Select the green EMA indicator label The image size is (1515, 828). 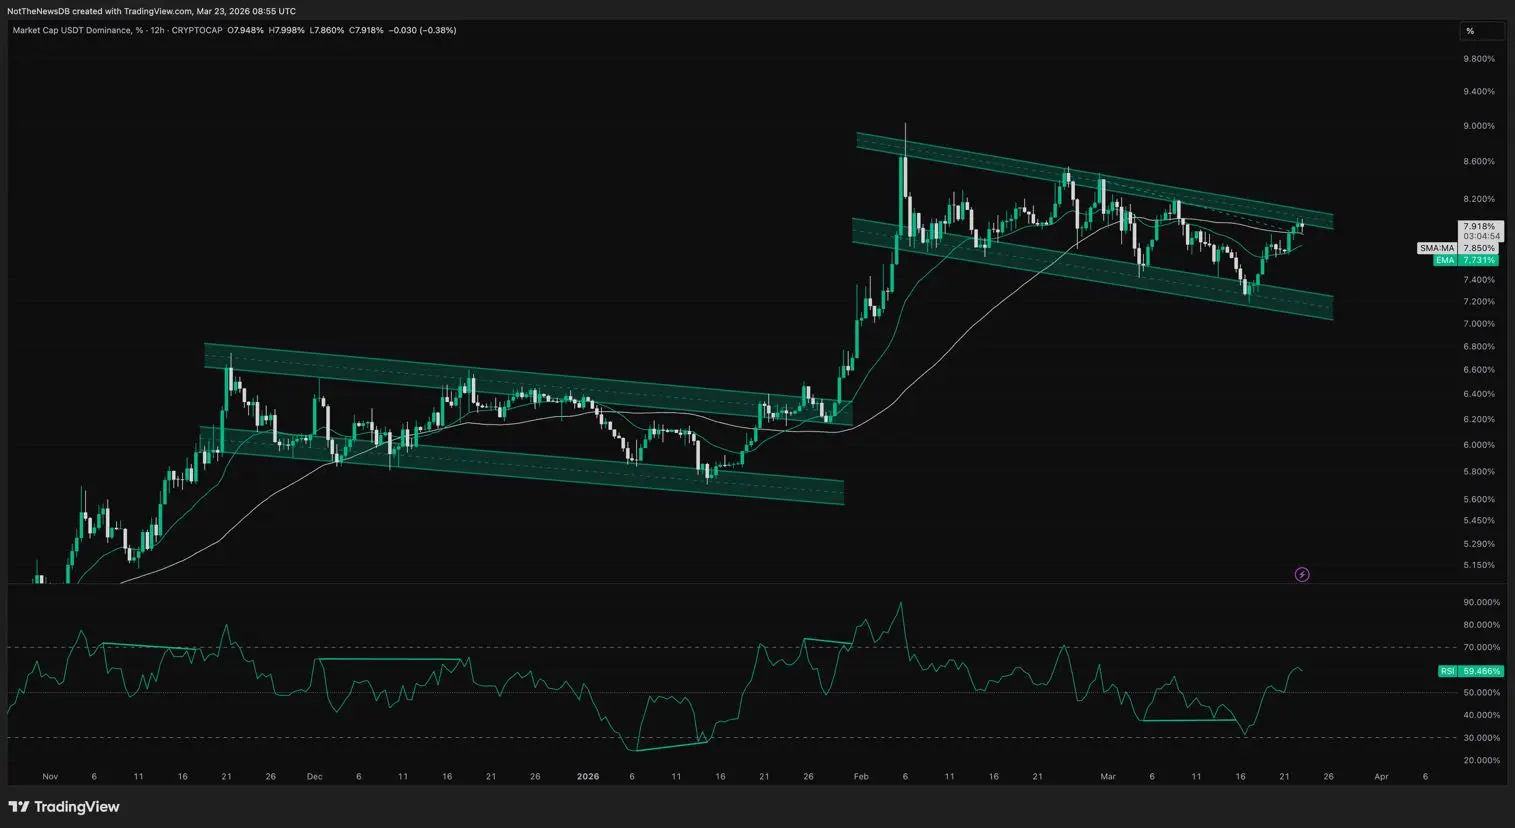(1445, 260)
